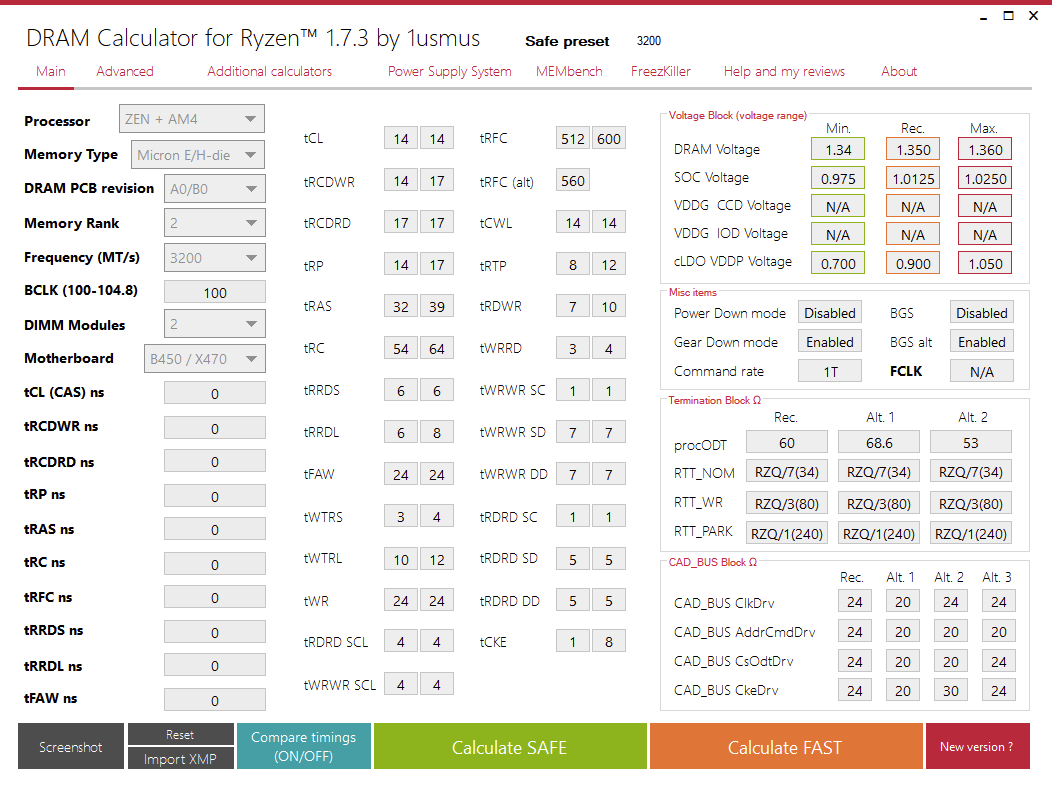Switch to the Main tab

click(51, 71)
